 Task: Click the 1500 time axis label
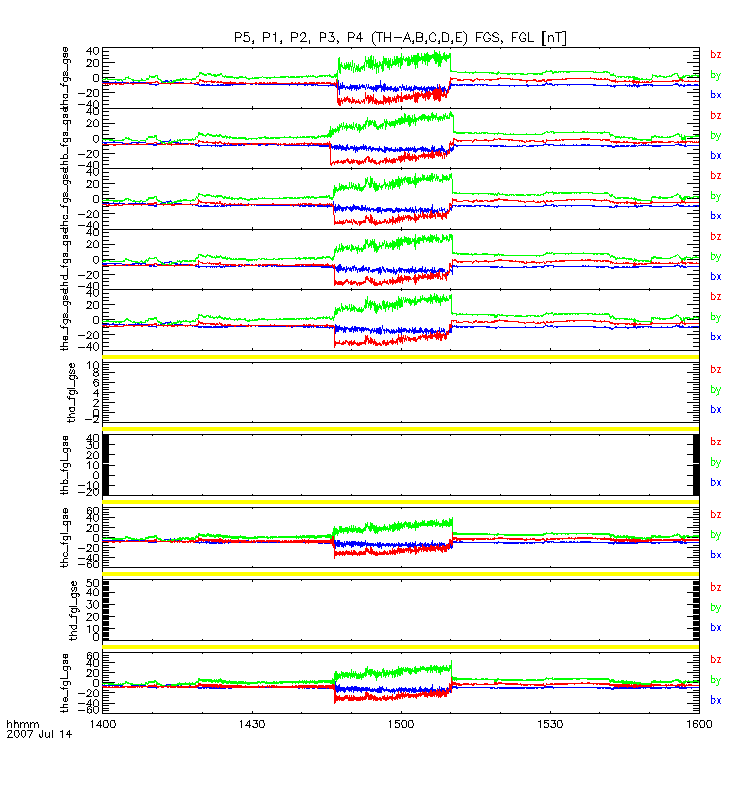pyautogui.click(x=401, y=724)
